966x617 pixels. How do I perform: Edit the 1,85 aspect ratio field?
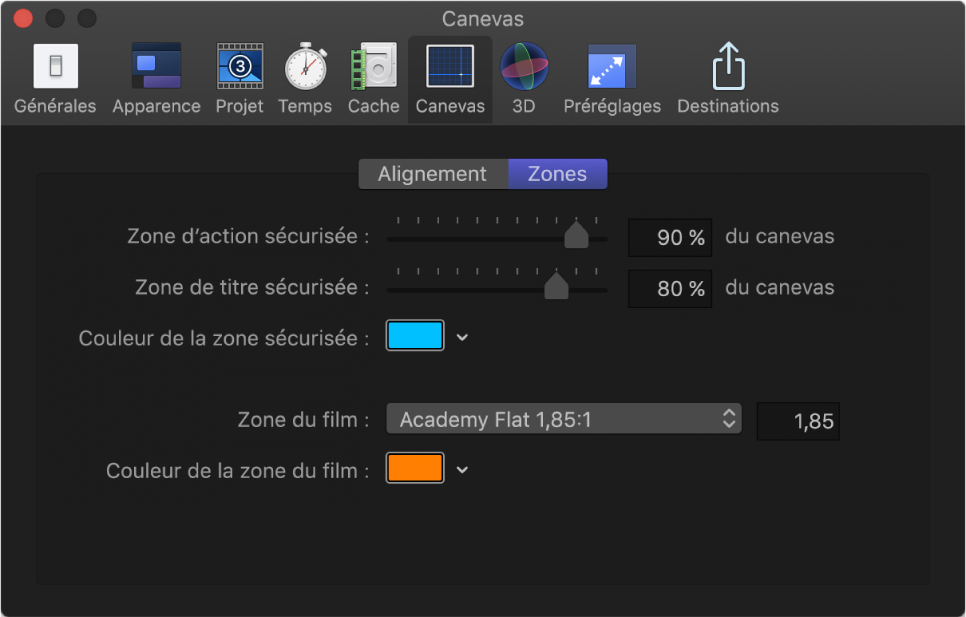pyautogui.click(x=797, y=421)
